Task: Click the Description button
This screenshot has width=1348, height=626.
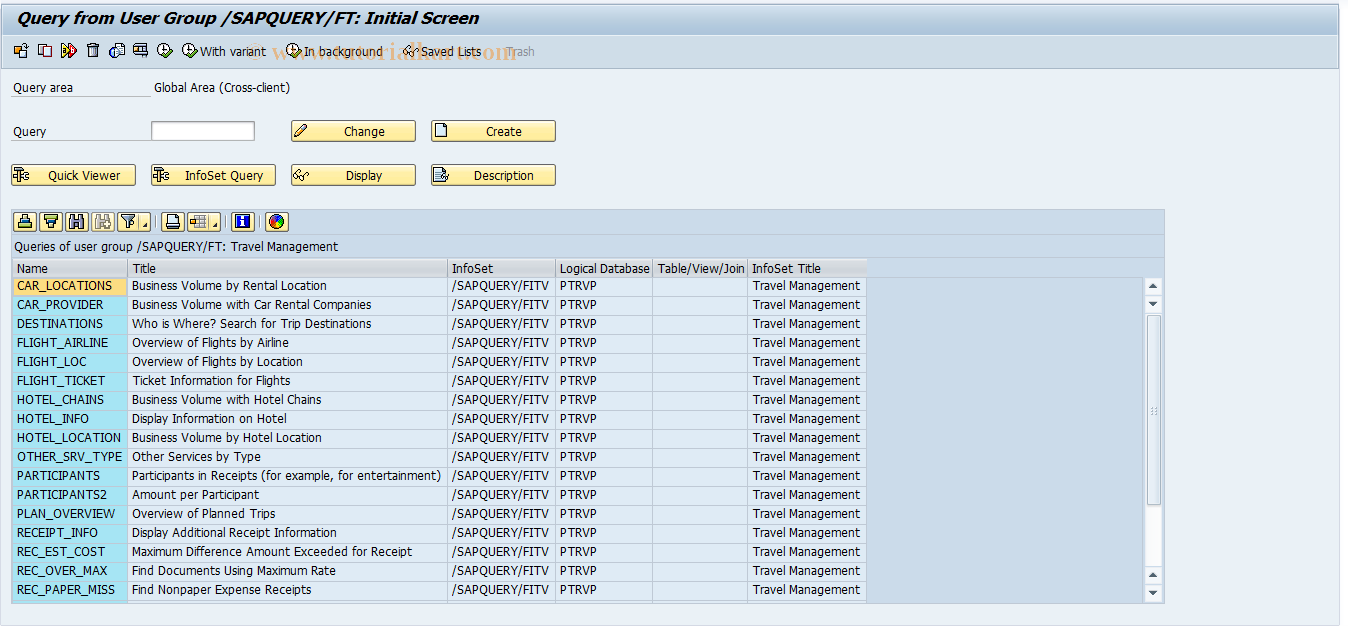Action: tap(493, 175)
